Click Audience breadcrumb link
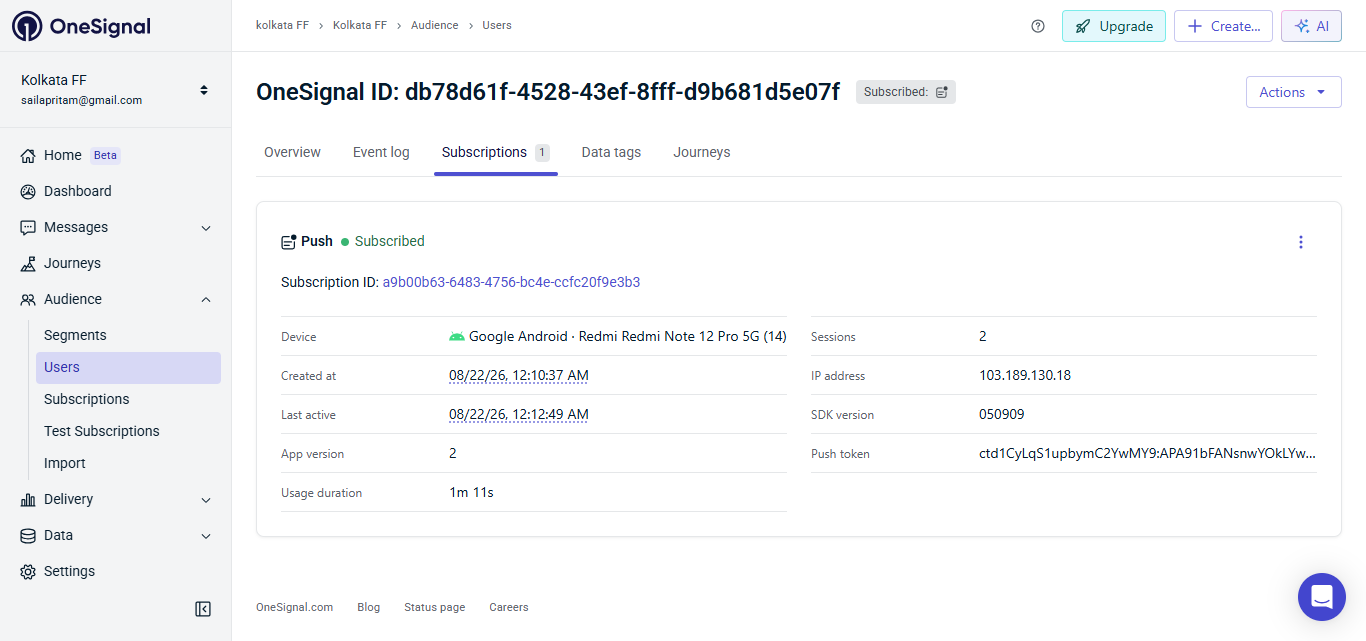The width and height of the screenshot is (1366, 641). tap(435, 26)
